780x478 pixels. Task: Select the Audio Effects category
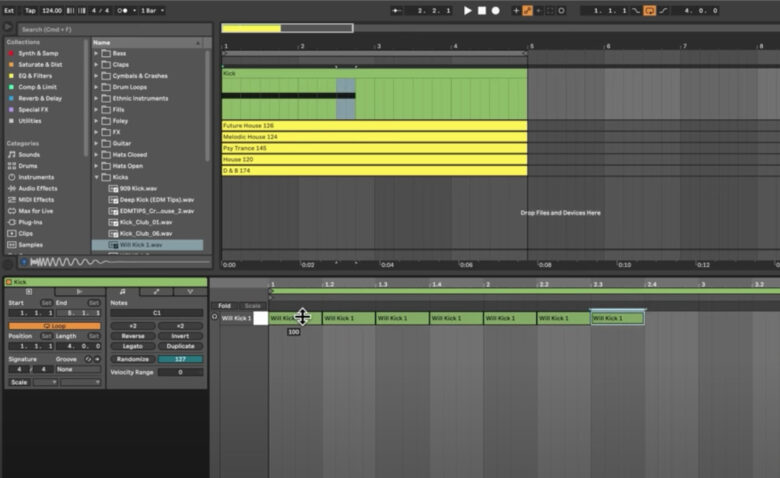coord(36,188)
